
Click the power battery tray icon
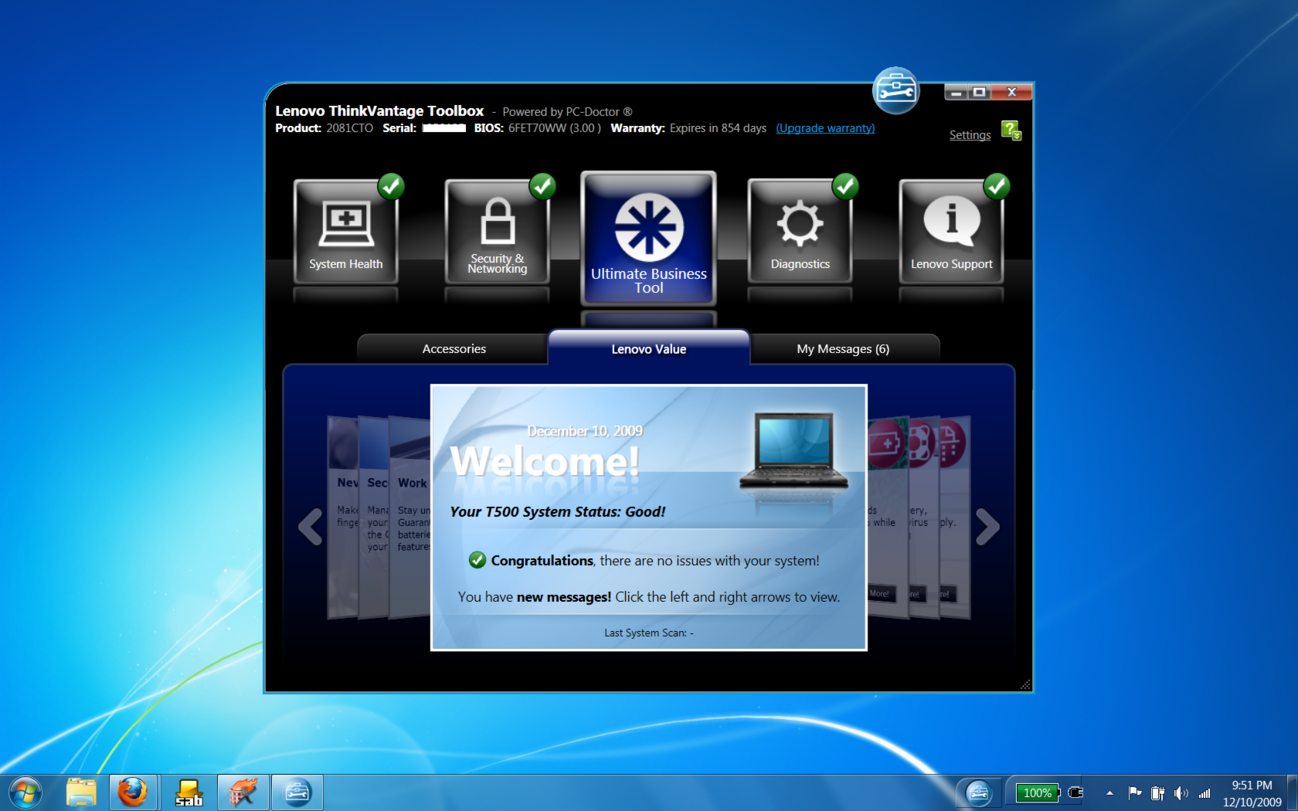click(1157, 793)
